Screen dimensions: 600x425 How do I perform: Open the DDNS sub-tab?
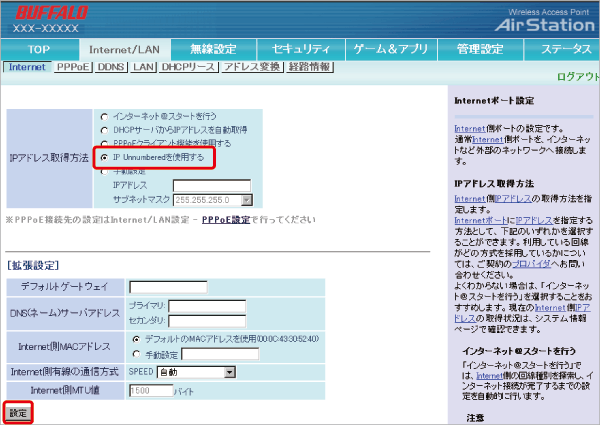[x=110, y=67]
